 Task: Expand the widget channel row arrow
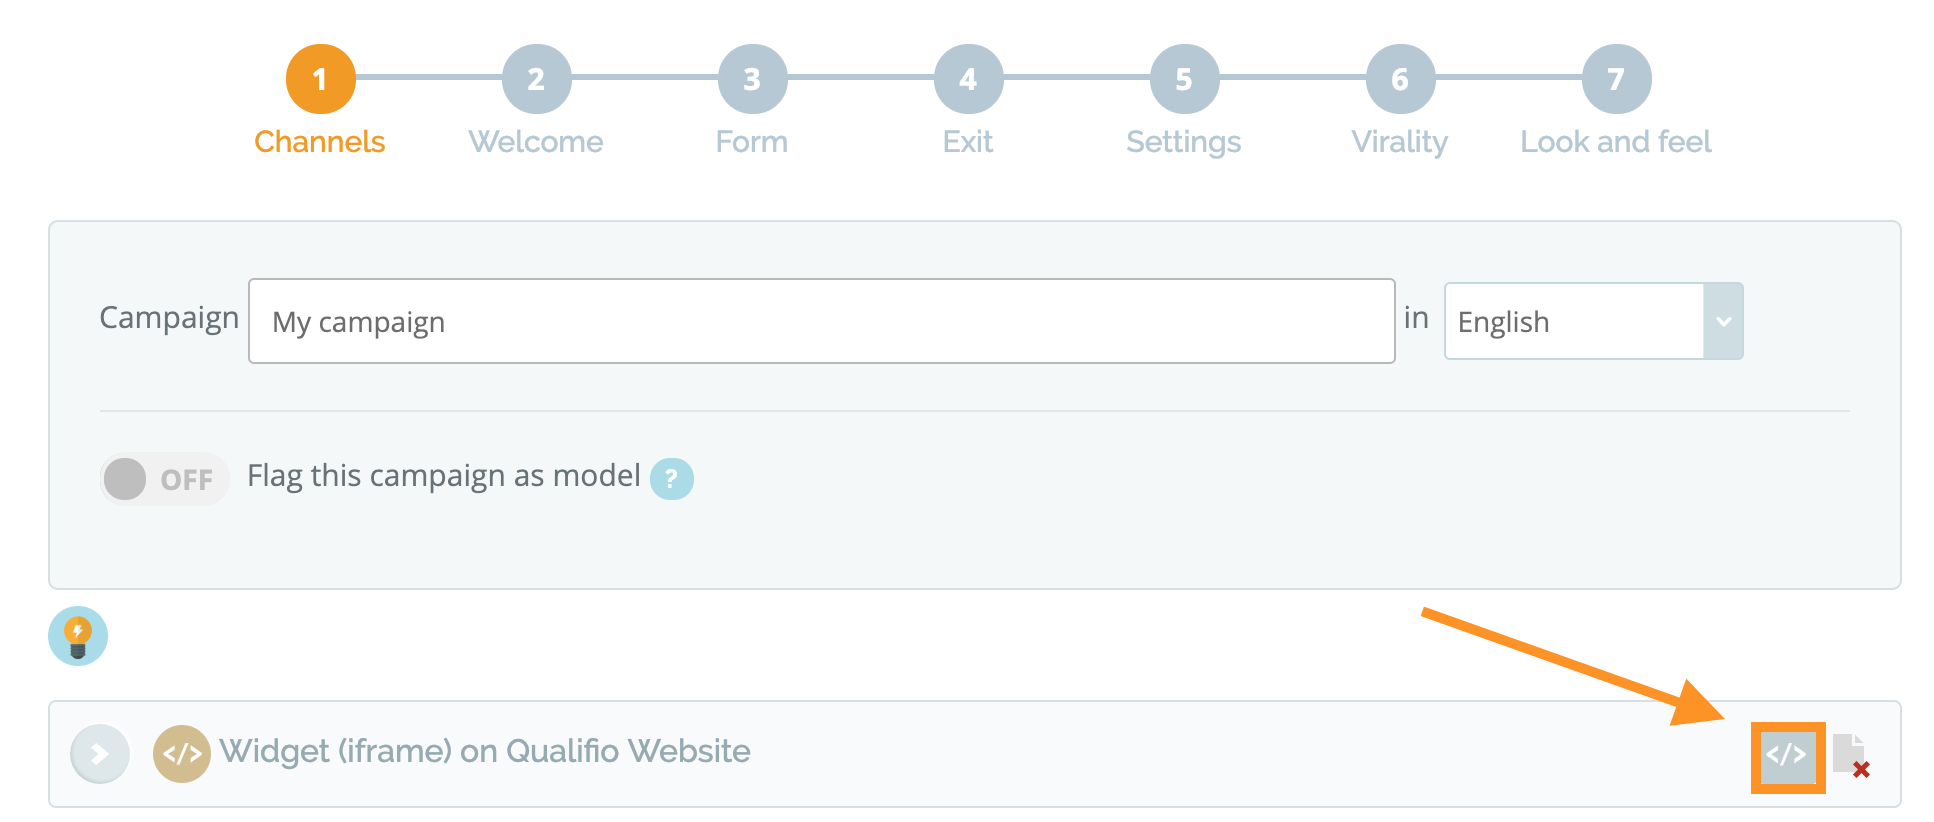coord(100,754)
